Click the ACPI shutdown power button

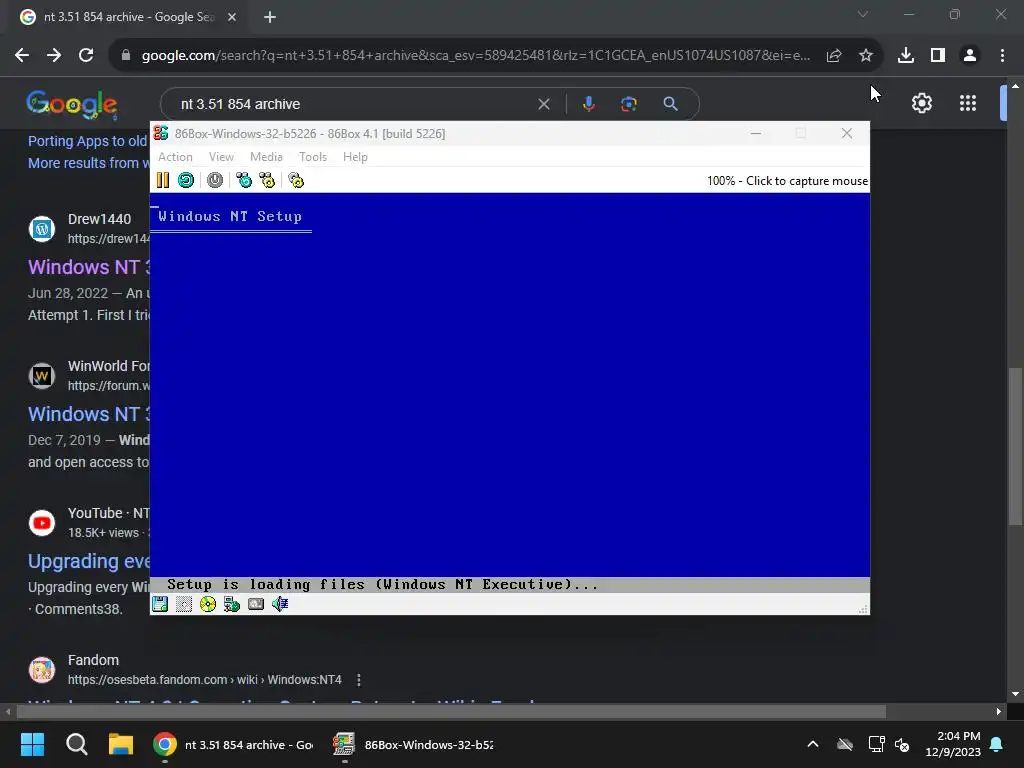215,180
